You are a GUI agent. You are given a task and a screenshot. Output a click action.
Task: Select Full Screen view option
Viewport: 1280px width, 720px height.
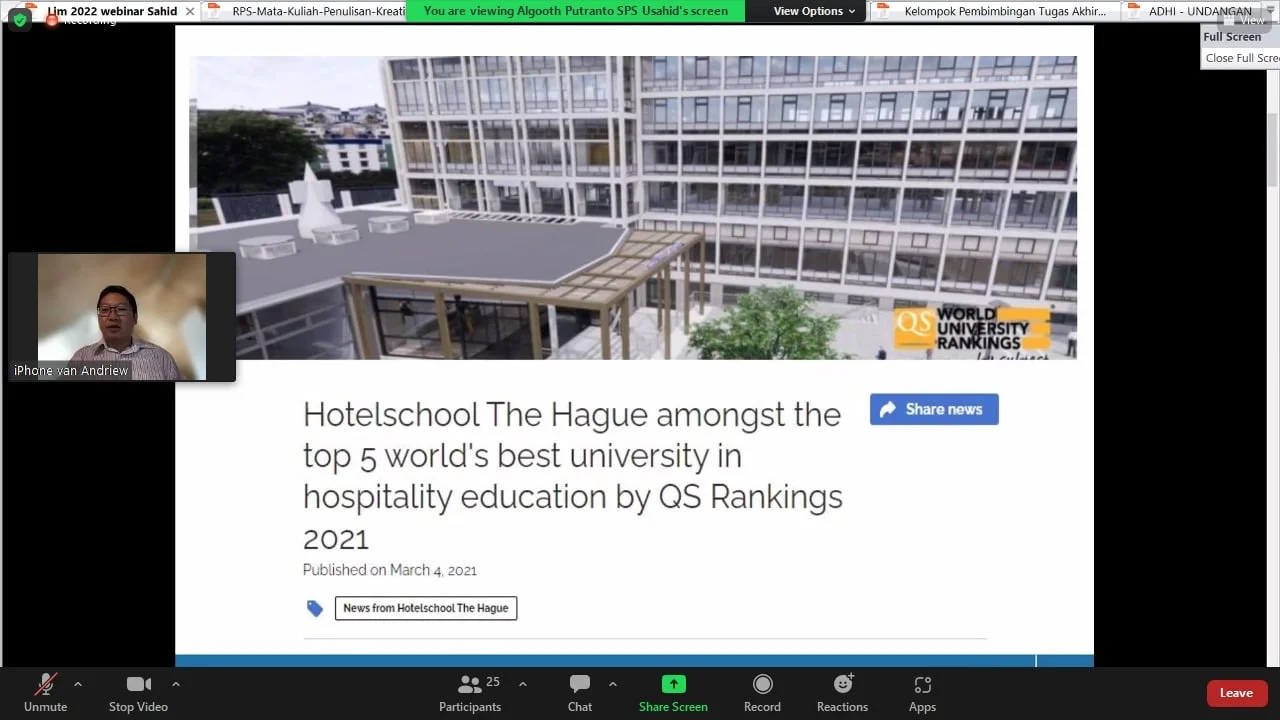click(x=1232, y=37)
